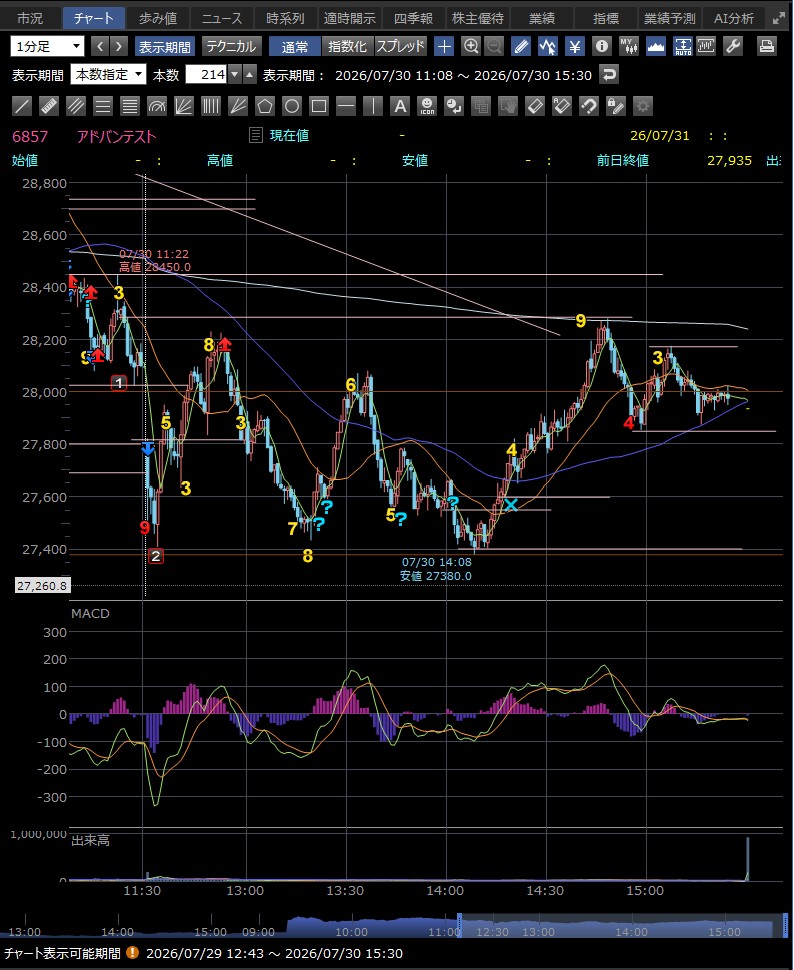Open the ICON stamp tool
794x970 pixels.
pos(427,106)
